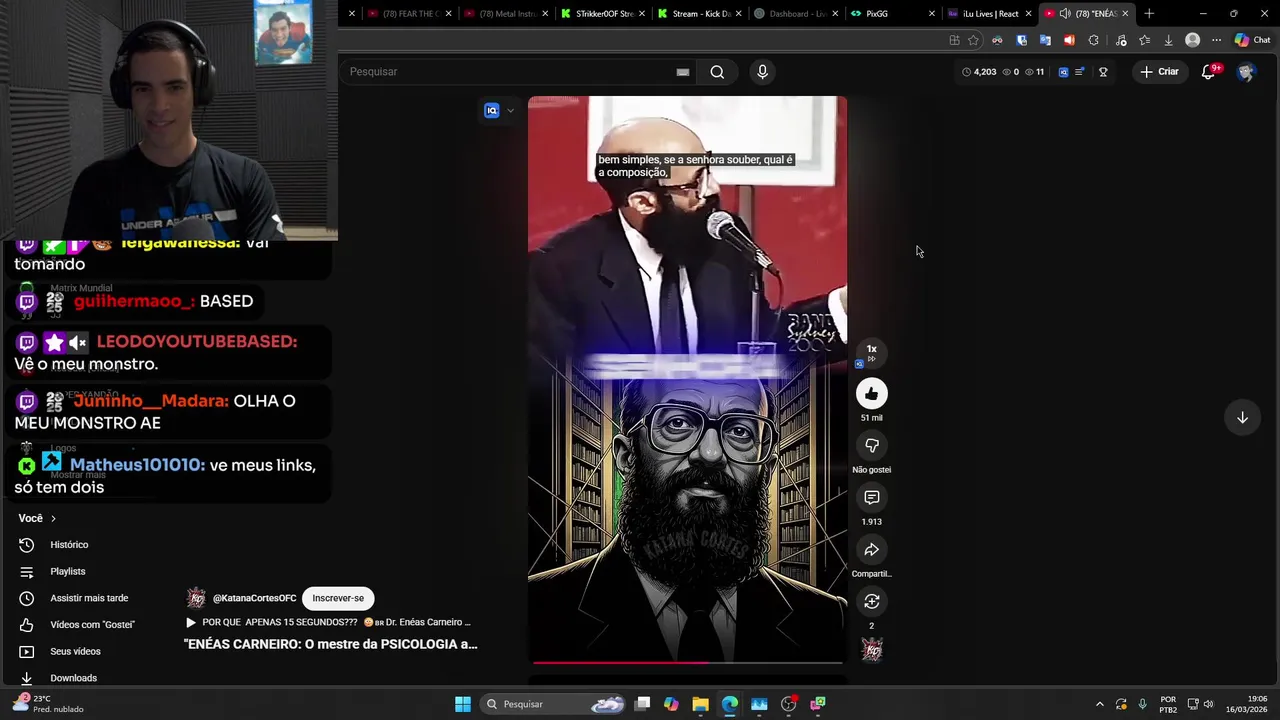Click the Matheus101010 username in chat
The width and height of the screenshot is (1280, 720).
tap(137, 465)
